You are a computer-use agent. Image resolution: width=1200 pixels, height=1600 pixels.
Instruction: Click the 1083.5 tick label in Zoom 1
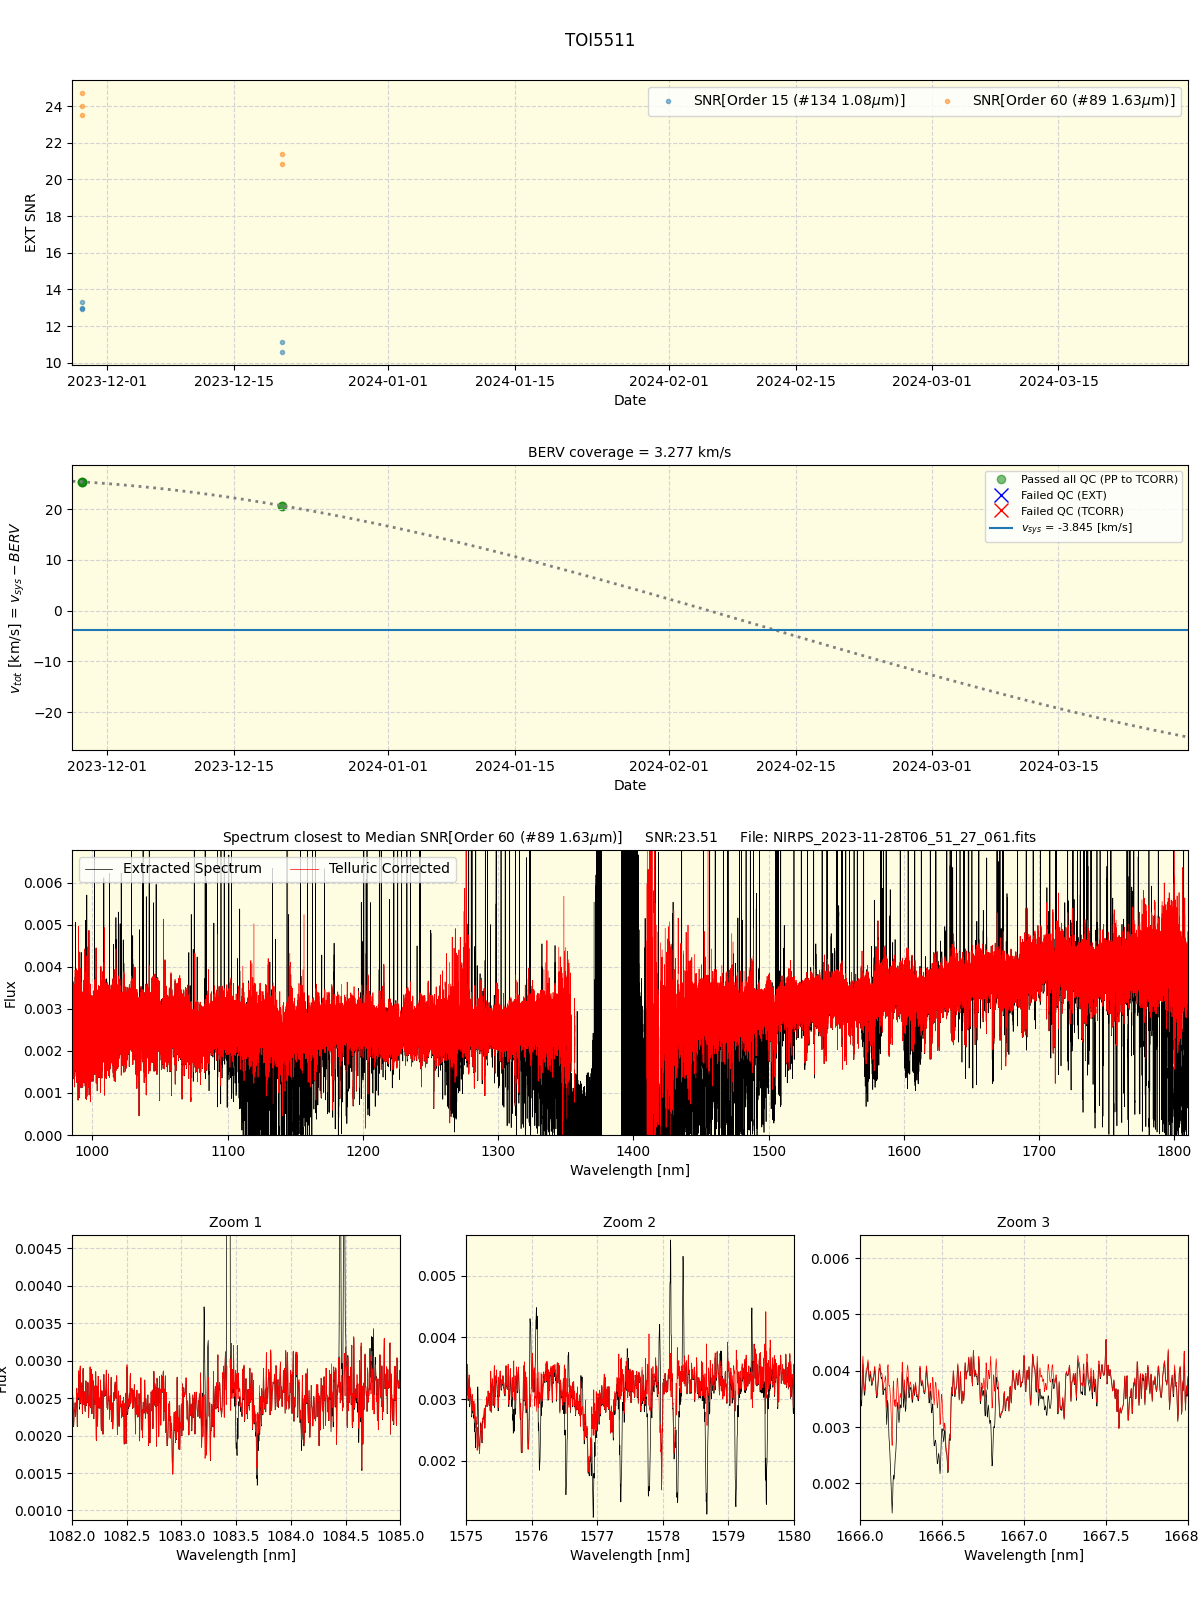pyautogui.click(x=236, y=1536)
